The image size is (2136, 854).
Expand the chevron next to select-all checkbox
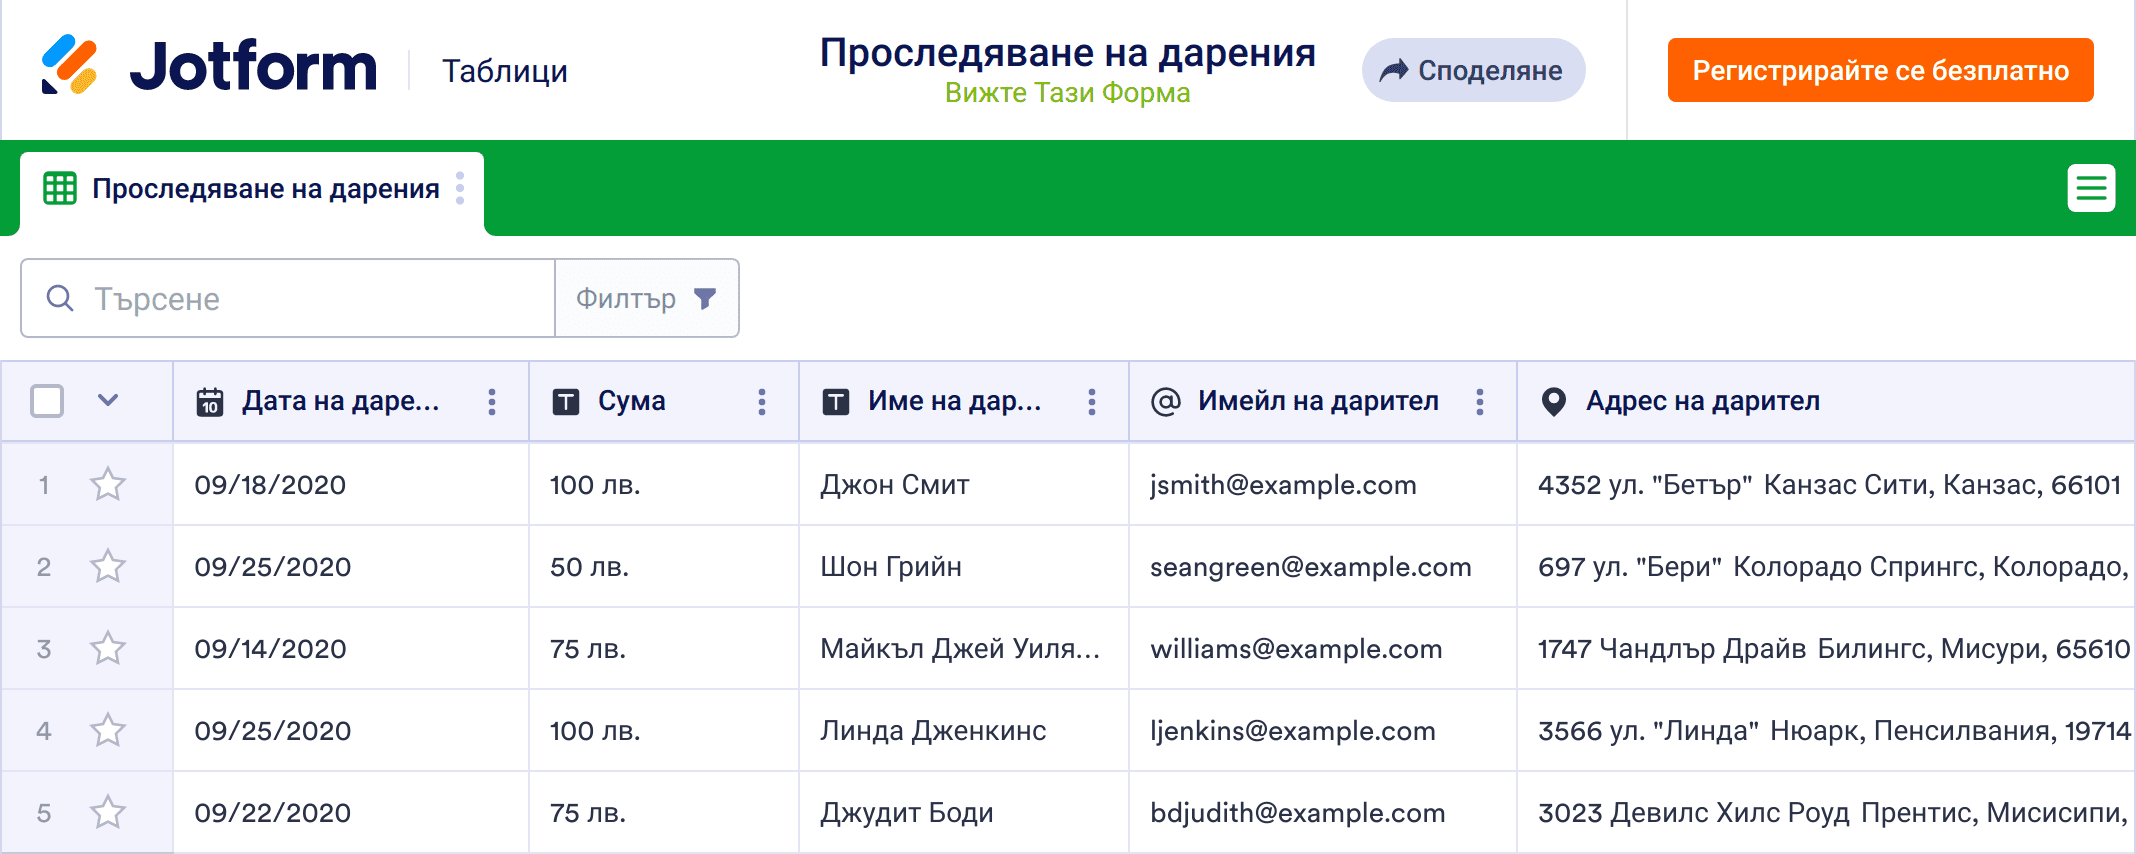click(108, 401)
